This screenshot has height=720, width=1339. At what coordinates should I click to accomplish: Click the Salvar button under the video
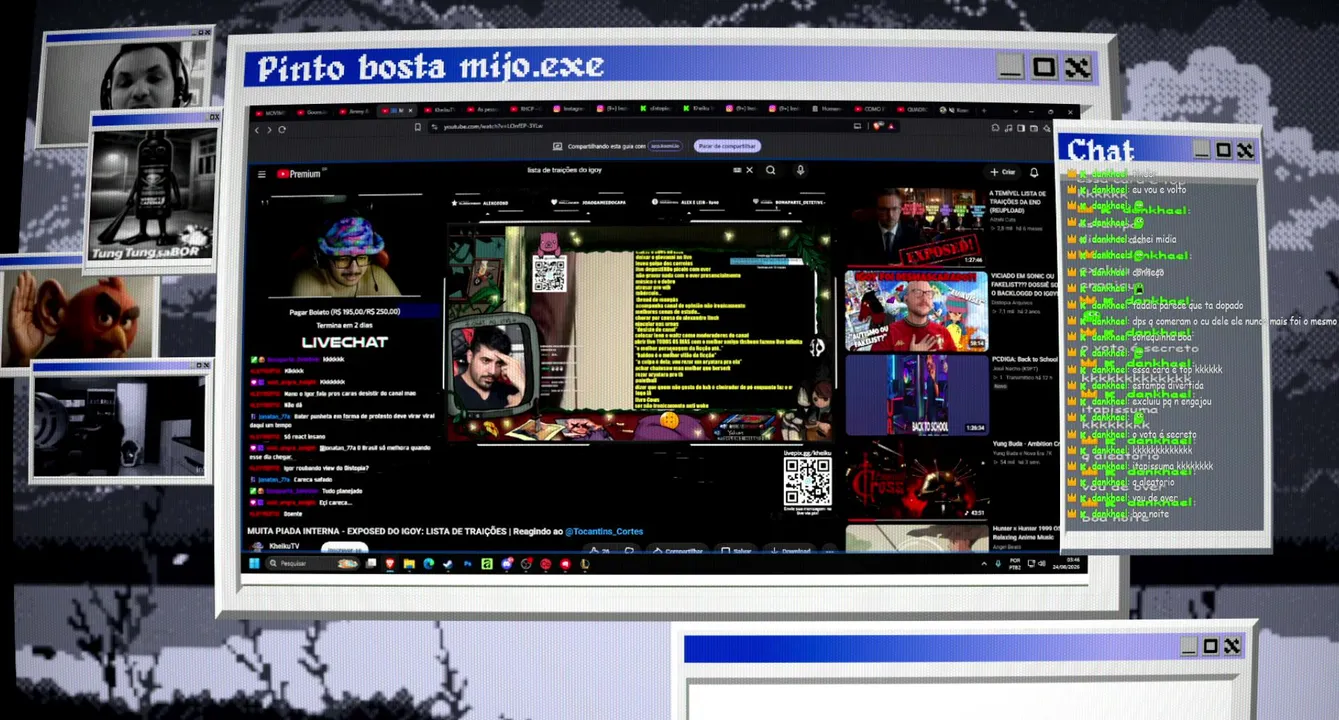[738, 551]
